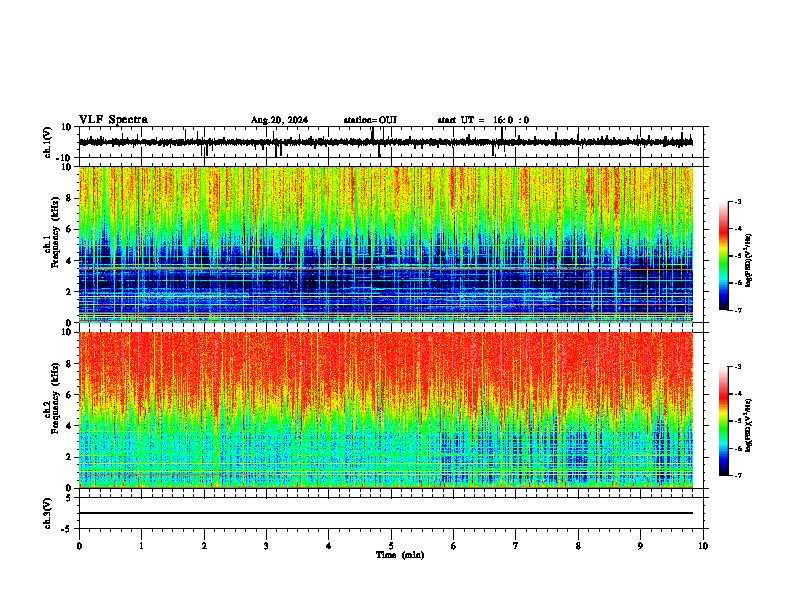Click the ch.2 spectrogram color scale bar
Viewport: 792px width, 612px height.
724,421
